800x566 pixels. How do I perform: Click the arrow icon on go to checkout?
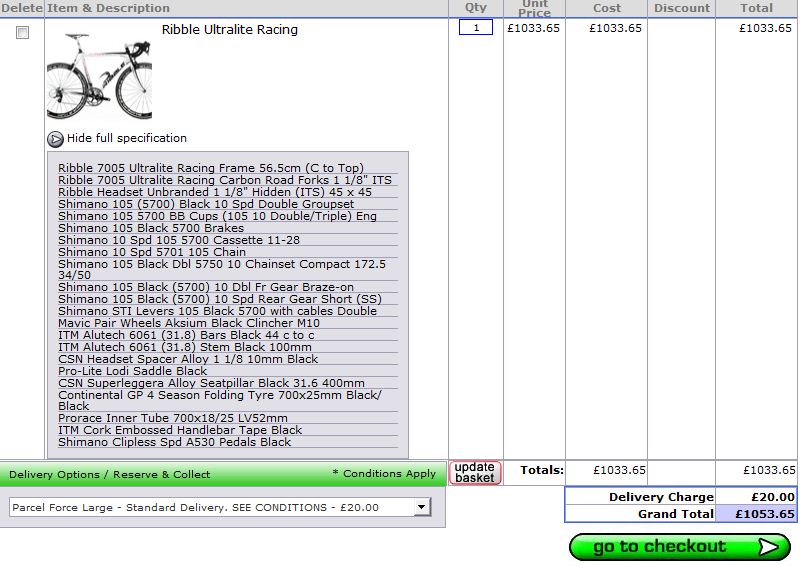click(769, 547)
